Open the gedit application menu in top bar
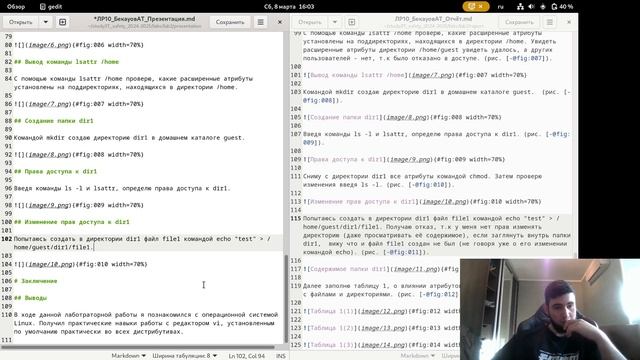This screenshot has height=360, width=640. click(51, 7)
